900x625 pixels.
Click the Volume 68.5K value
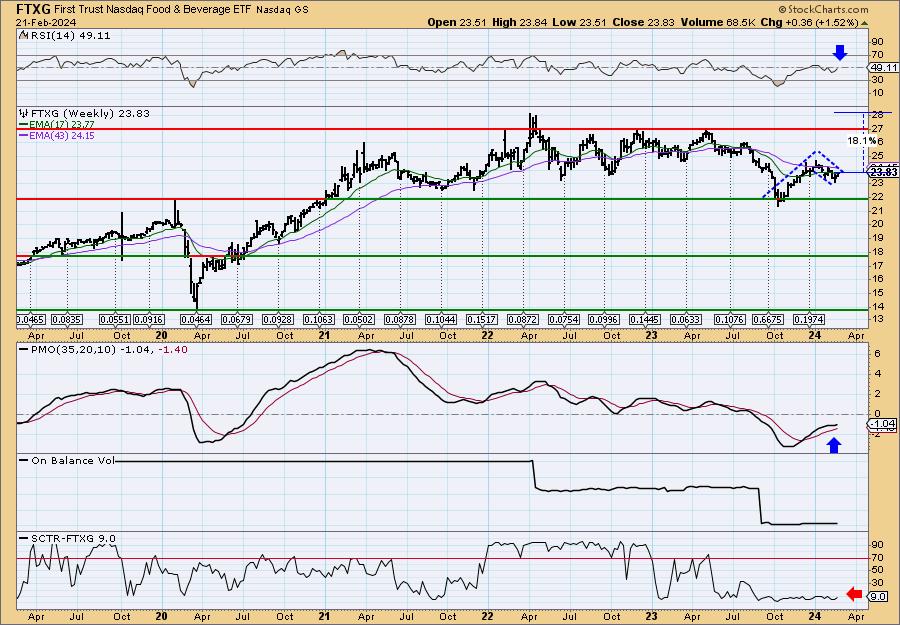point(716,22)
